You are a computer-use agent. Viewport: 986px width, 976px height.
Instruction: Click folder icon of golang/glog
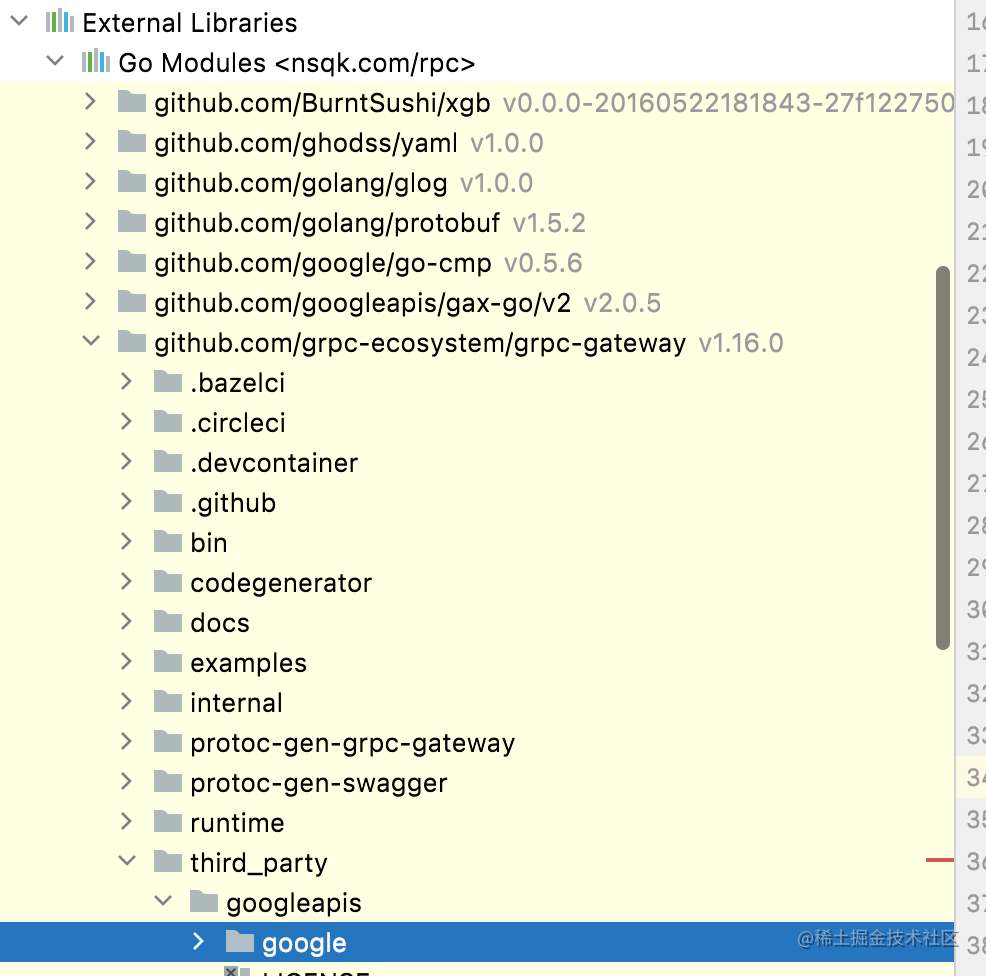[x=132, y=181]
